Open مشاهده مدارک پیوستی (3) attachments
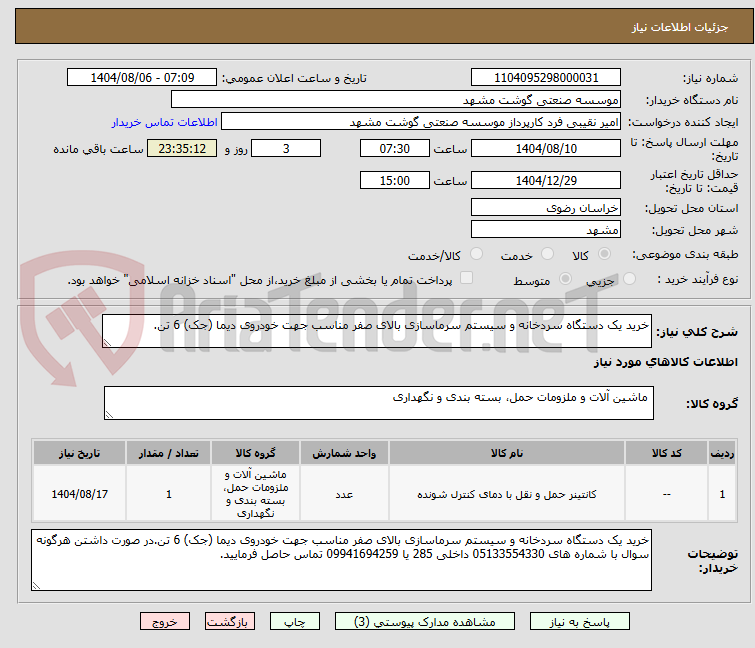Screen dimensions: 755x648 (x=424, y=621)
